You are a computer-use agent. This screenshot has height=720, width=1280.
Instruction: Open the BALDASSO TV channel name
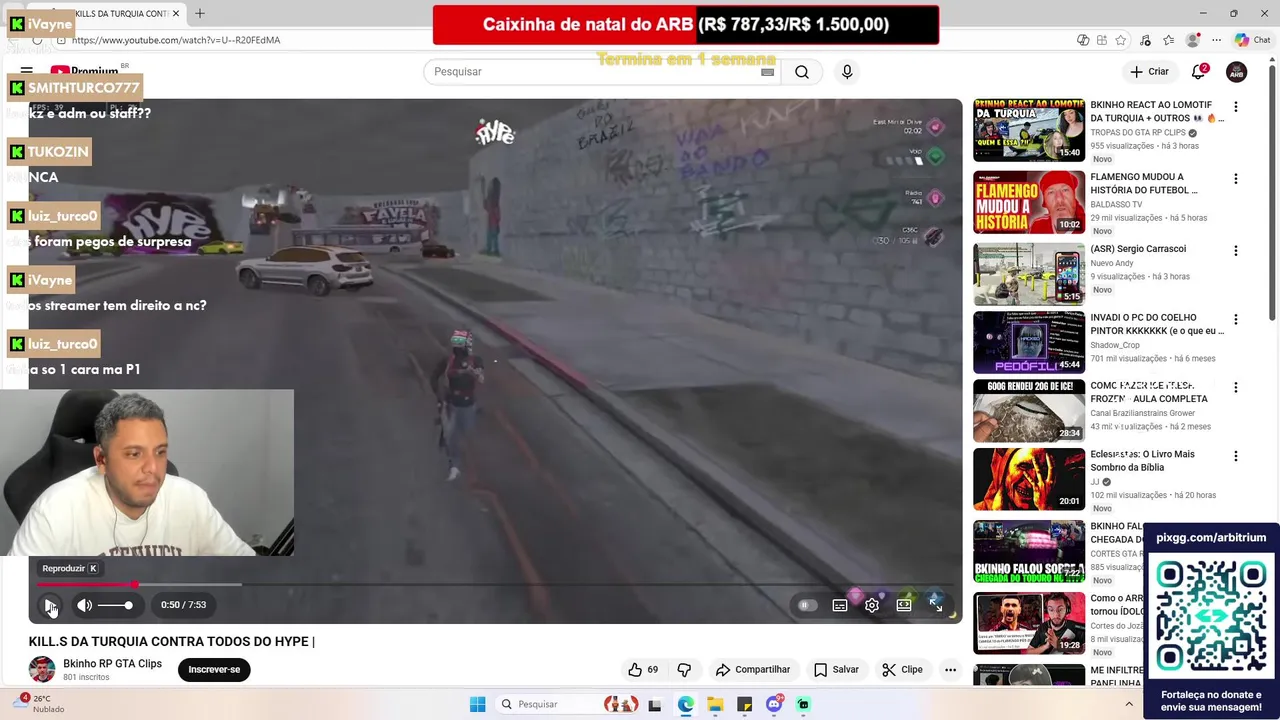pyautogui.click(x=1116, y=204)
